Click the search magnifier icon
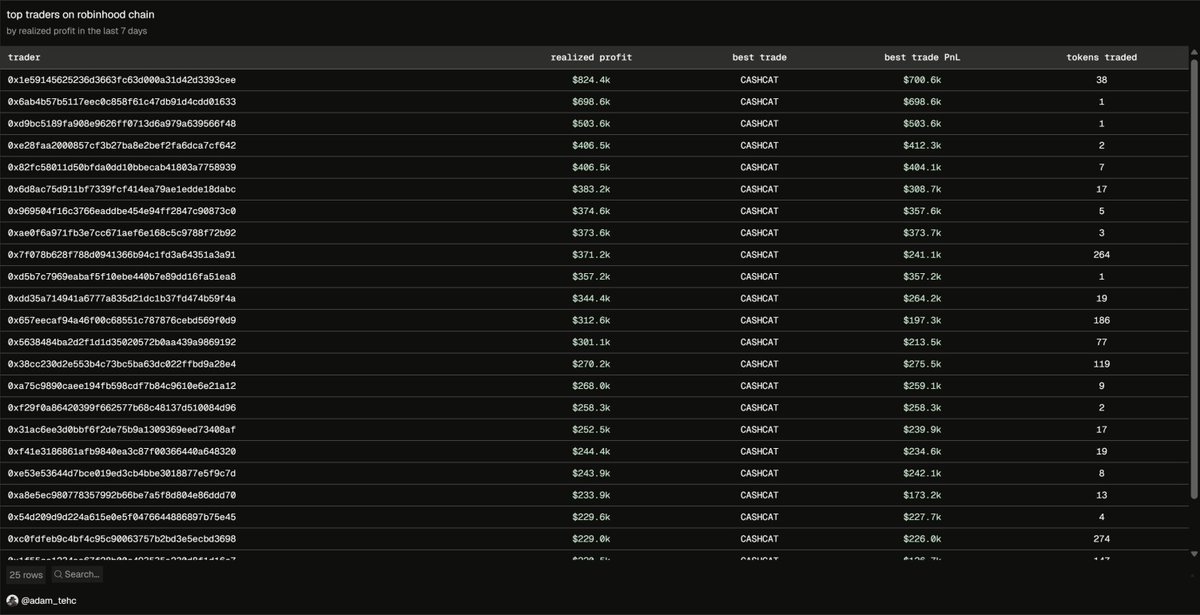This screenshot has width=1200, height=615. click(59, 575)
